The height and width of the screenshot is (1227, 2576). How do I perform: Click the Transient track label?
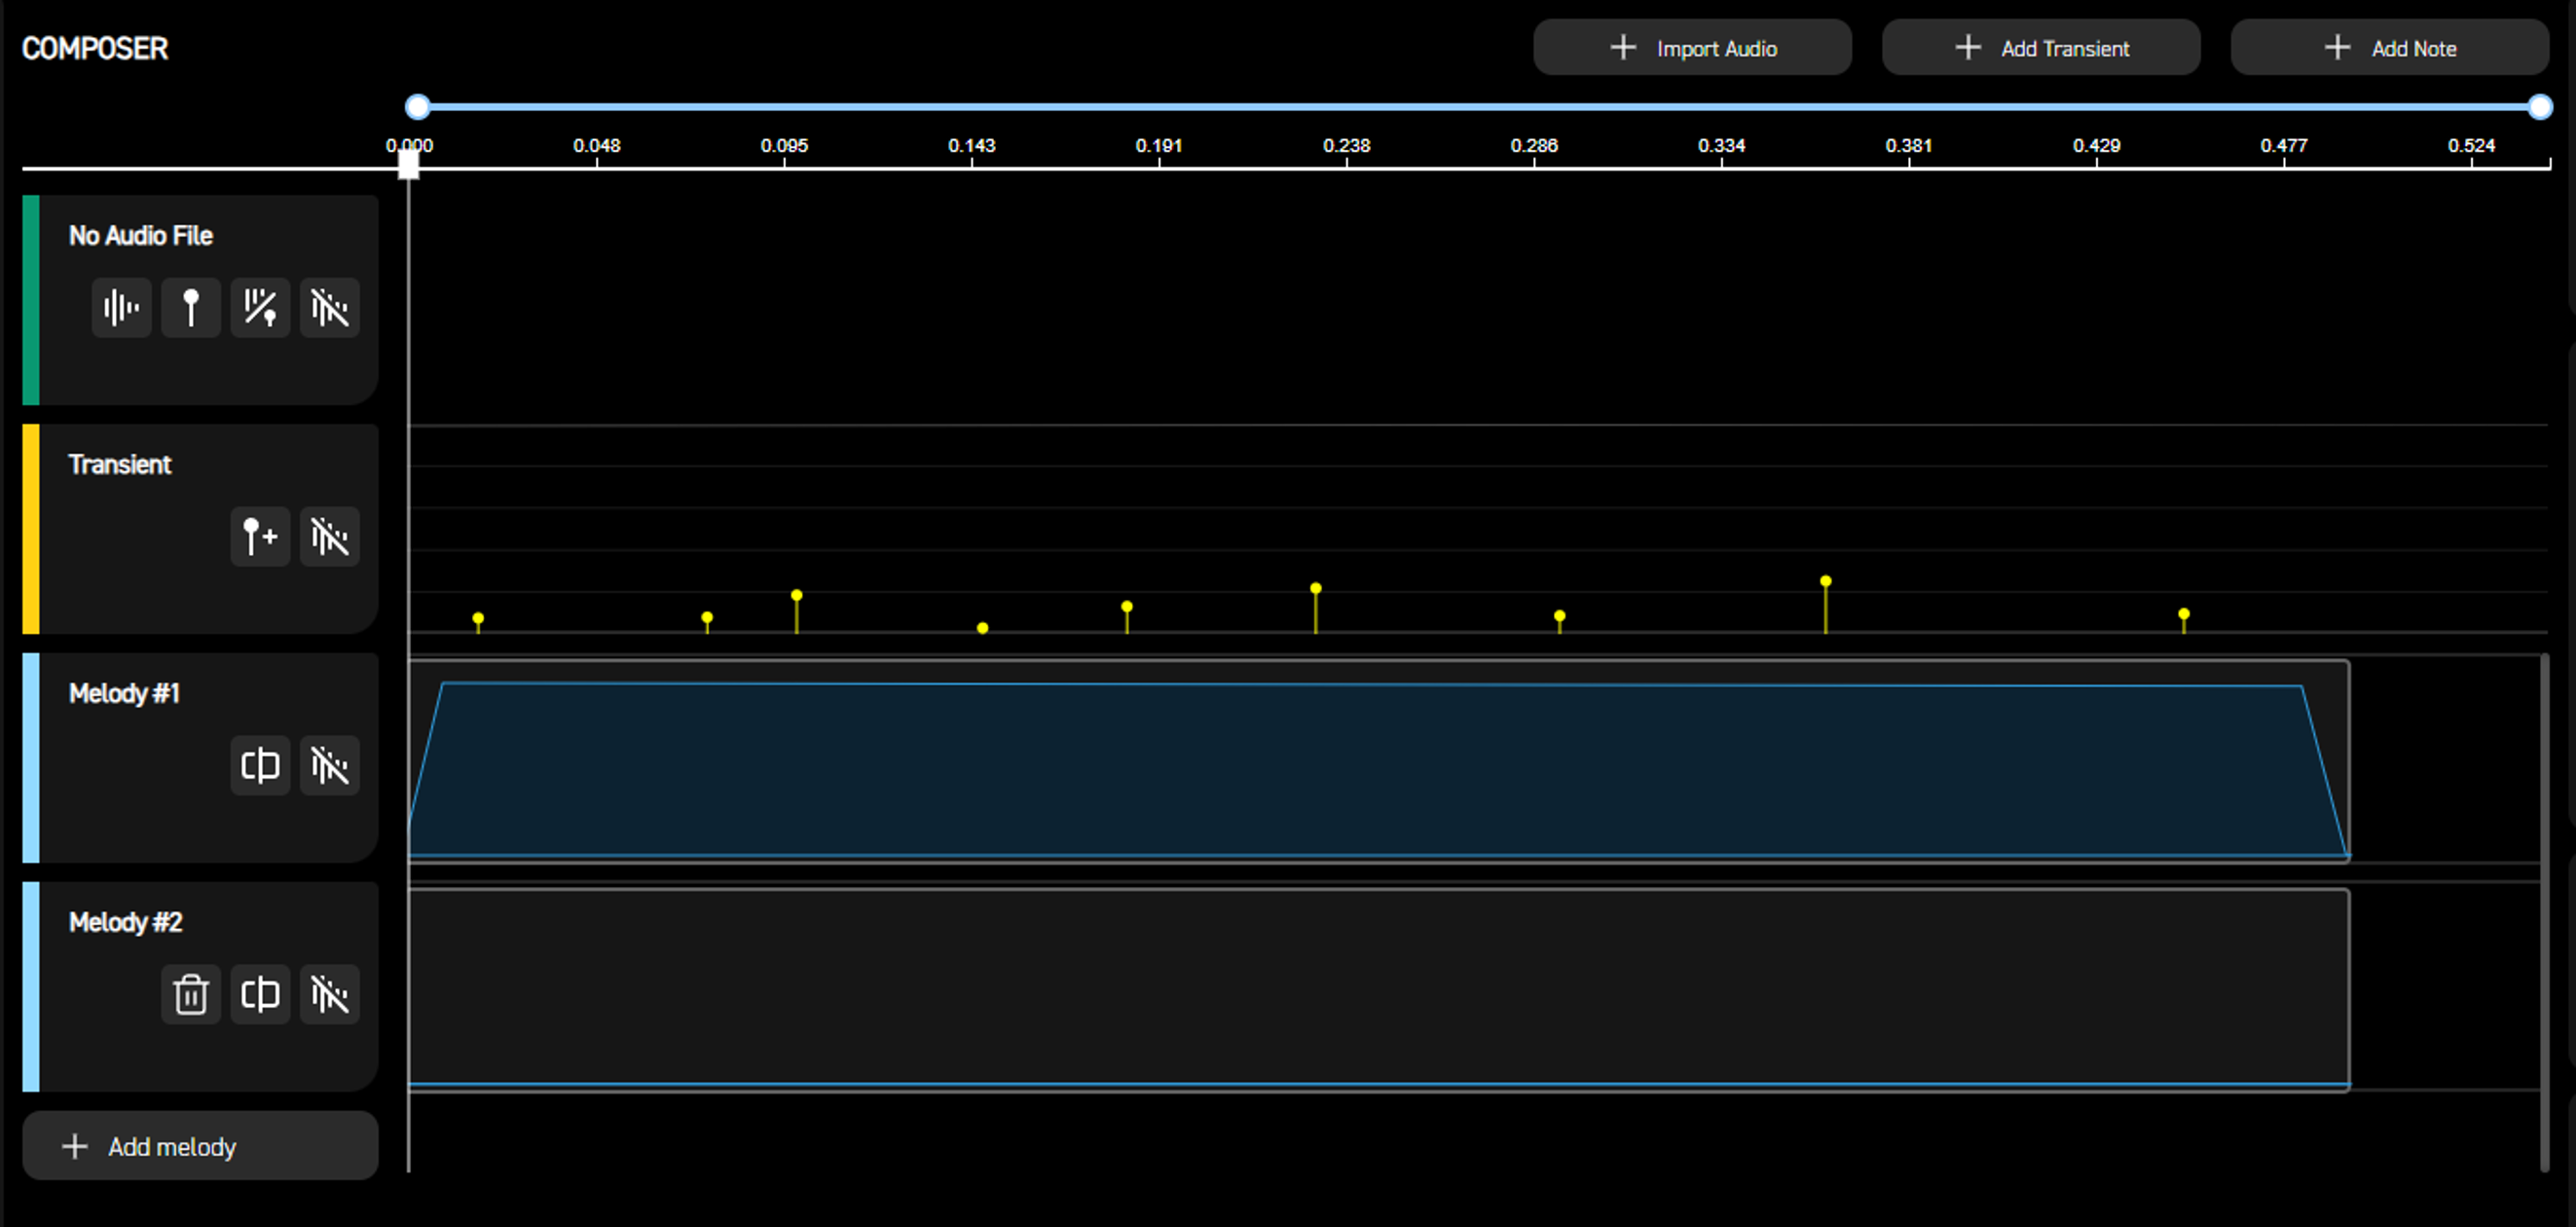coord(120,465)
